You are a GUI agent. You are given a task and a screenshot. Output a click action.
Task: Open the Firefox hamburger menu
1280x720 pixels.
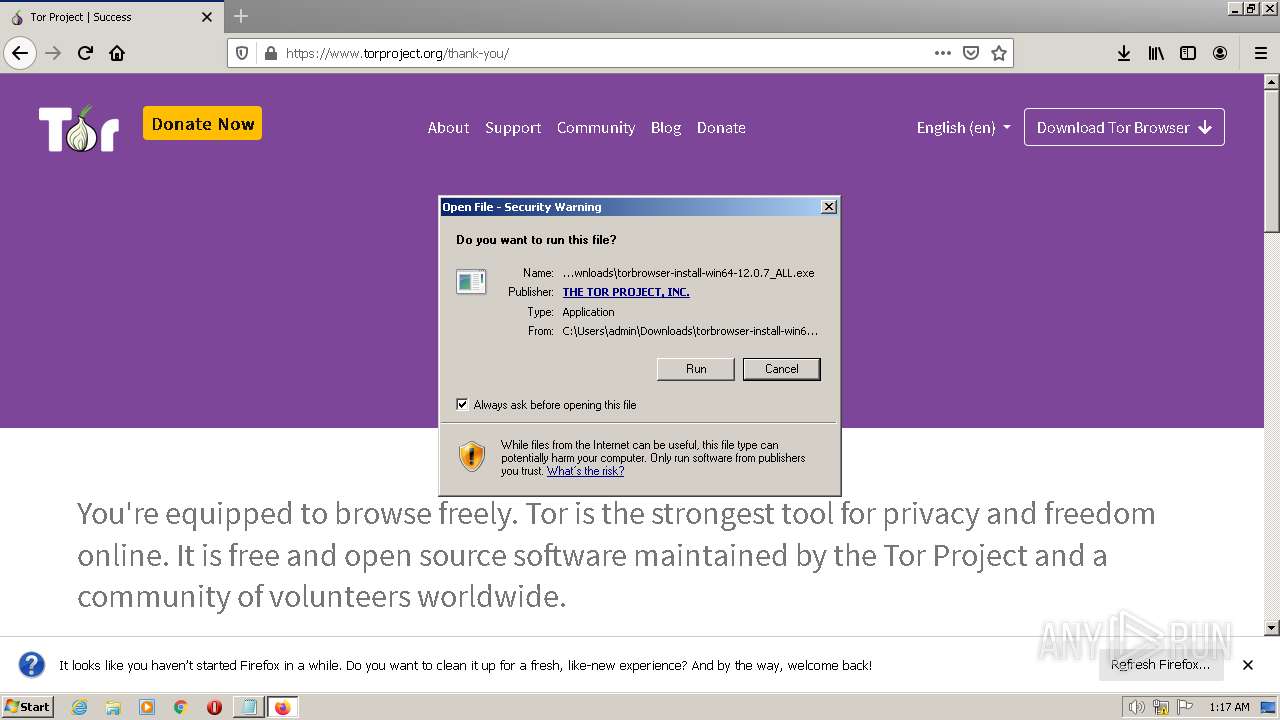click(x=1260, y=53)
